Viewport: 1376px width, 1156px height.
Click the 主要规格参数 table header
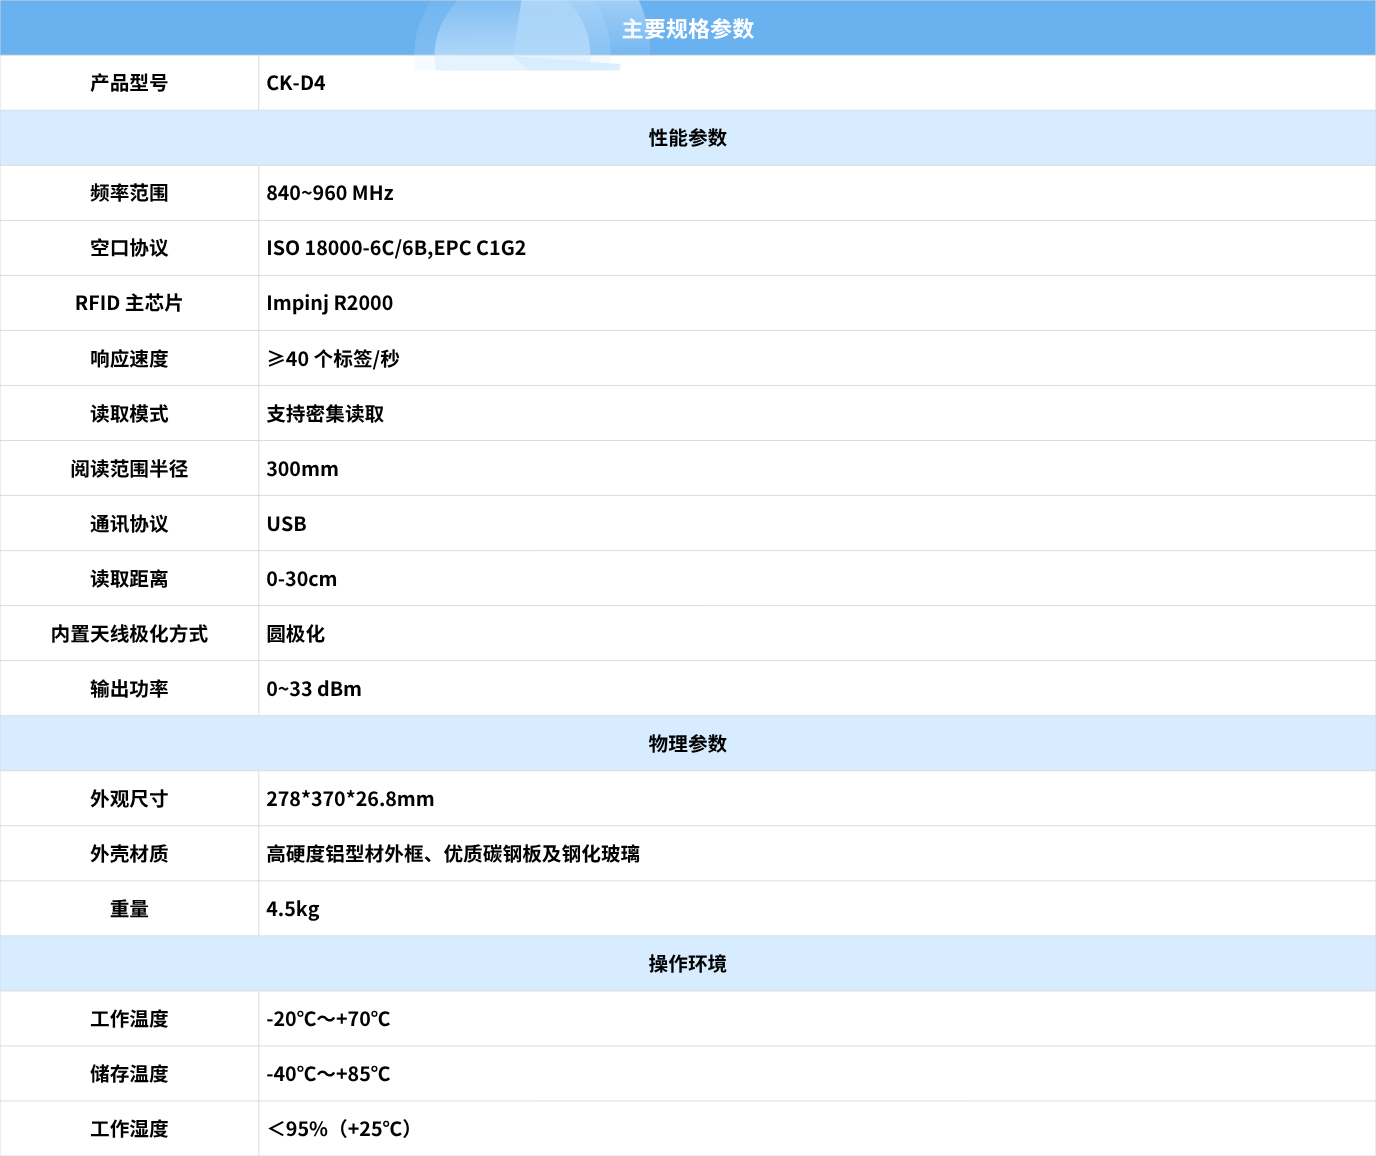(688, 29)
